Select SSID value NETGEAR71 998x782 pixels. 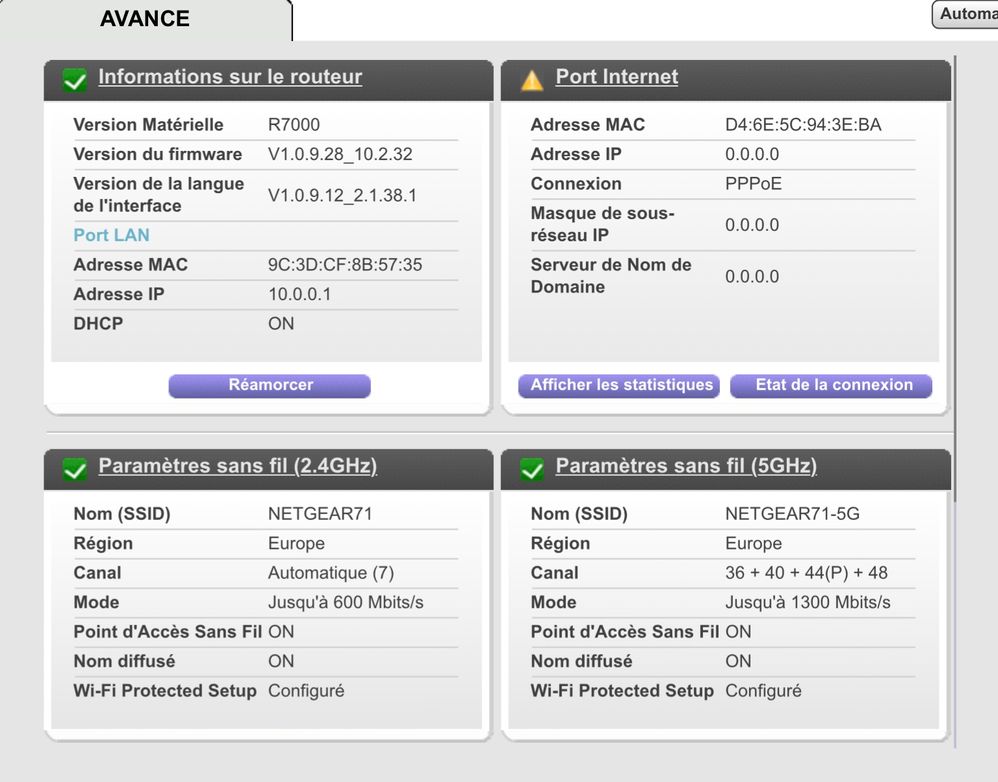pos(320,514)
